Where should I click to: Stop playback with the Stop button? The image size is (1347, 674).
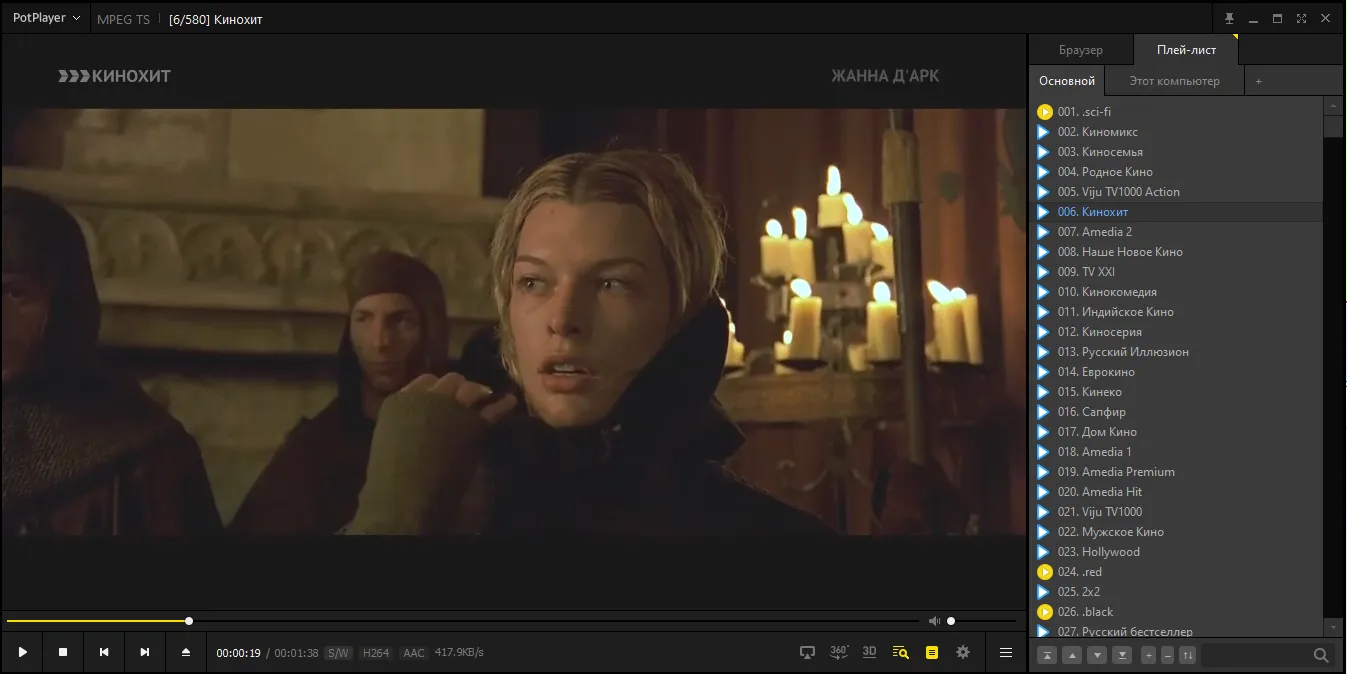(63, 652)
